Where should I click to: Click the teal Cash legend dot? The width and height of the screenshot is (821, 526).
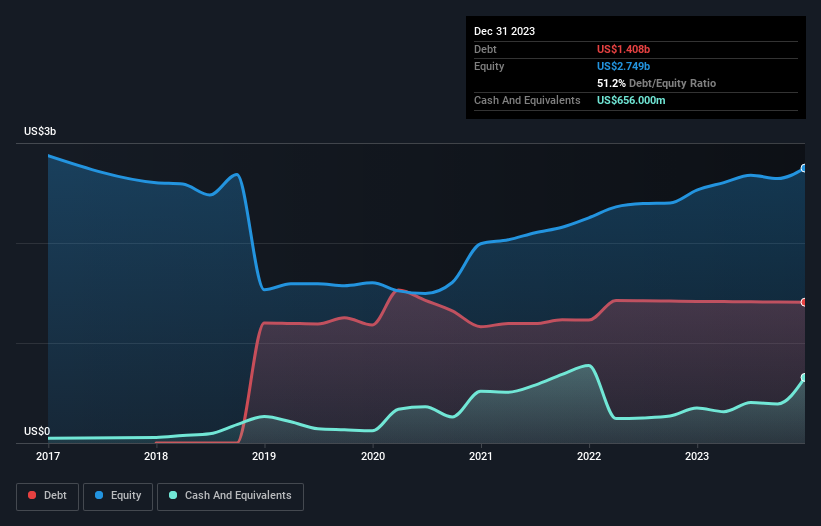click(x=173, y=495)
